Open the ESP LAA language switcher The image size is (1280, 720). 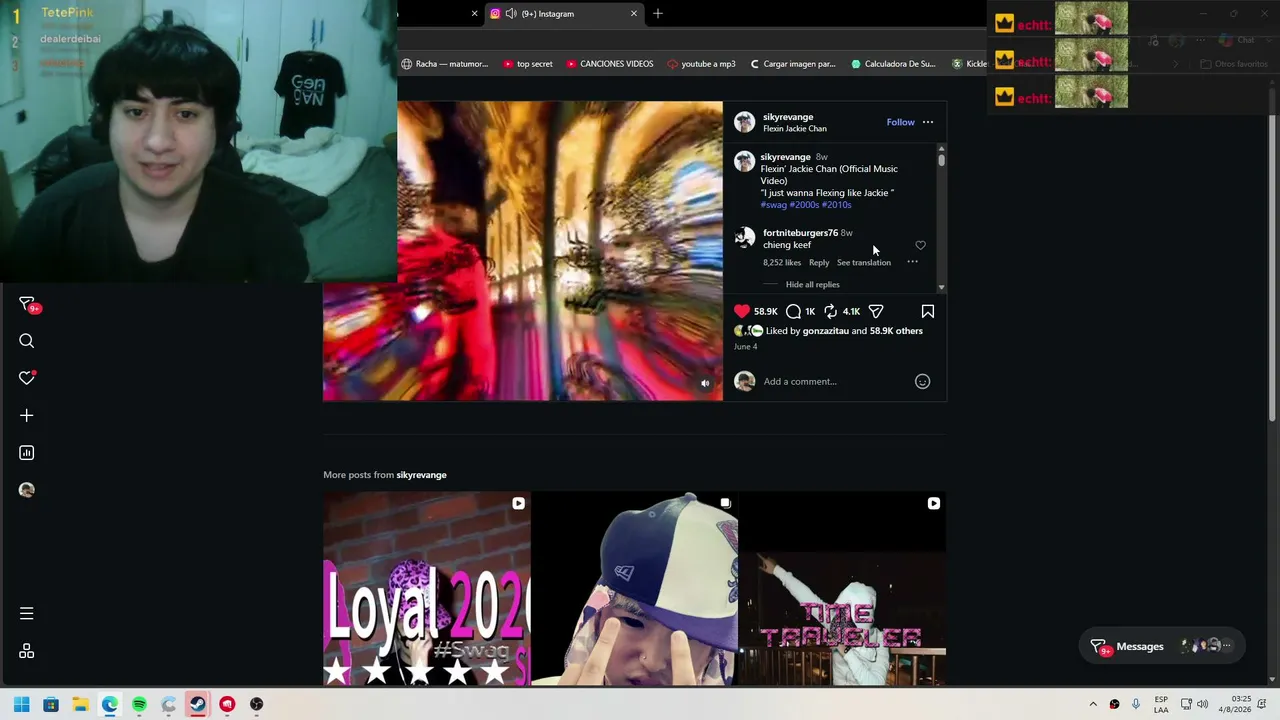click(x=1161, y=704)
